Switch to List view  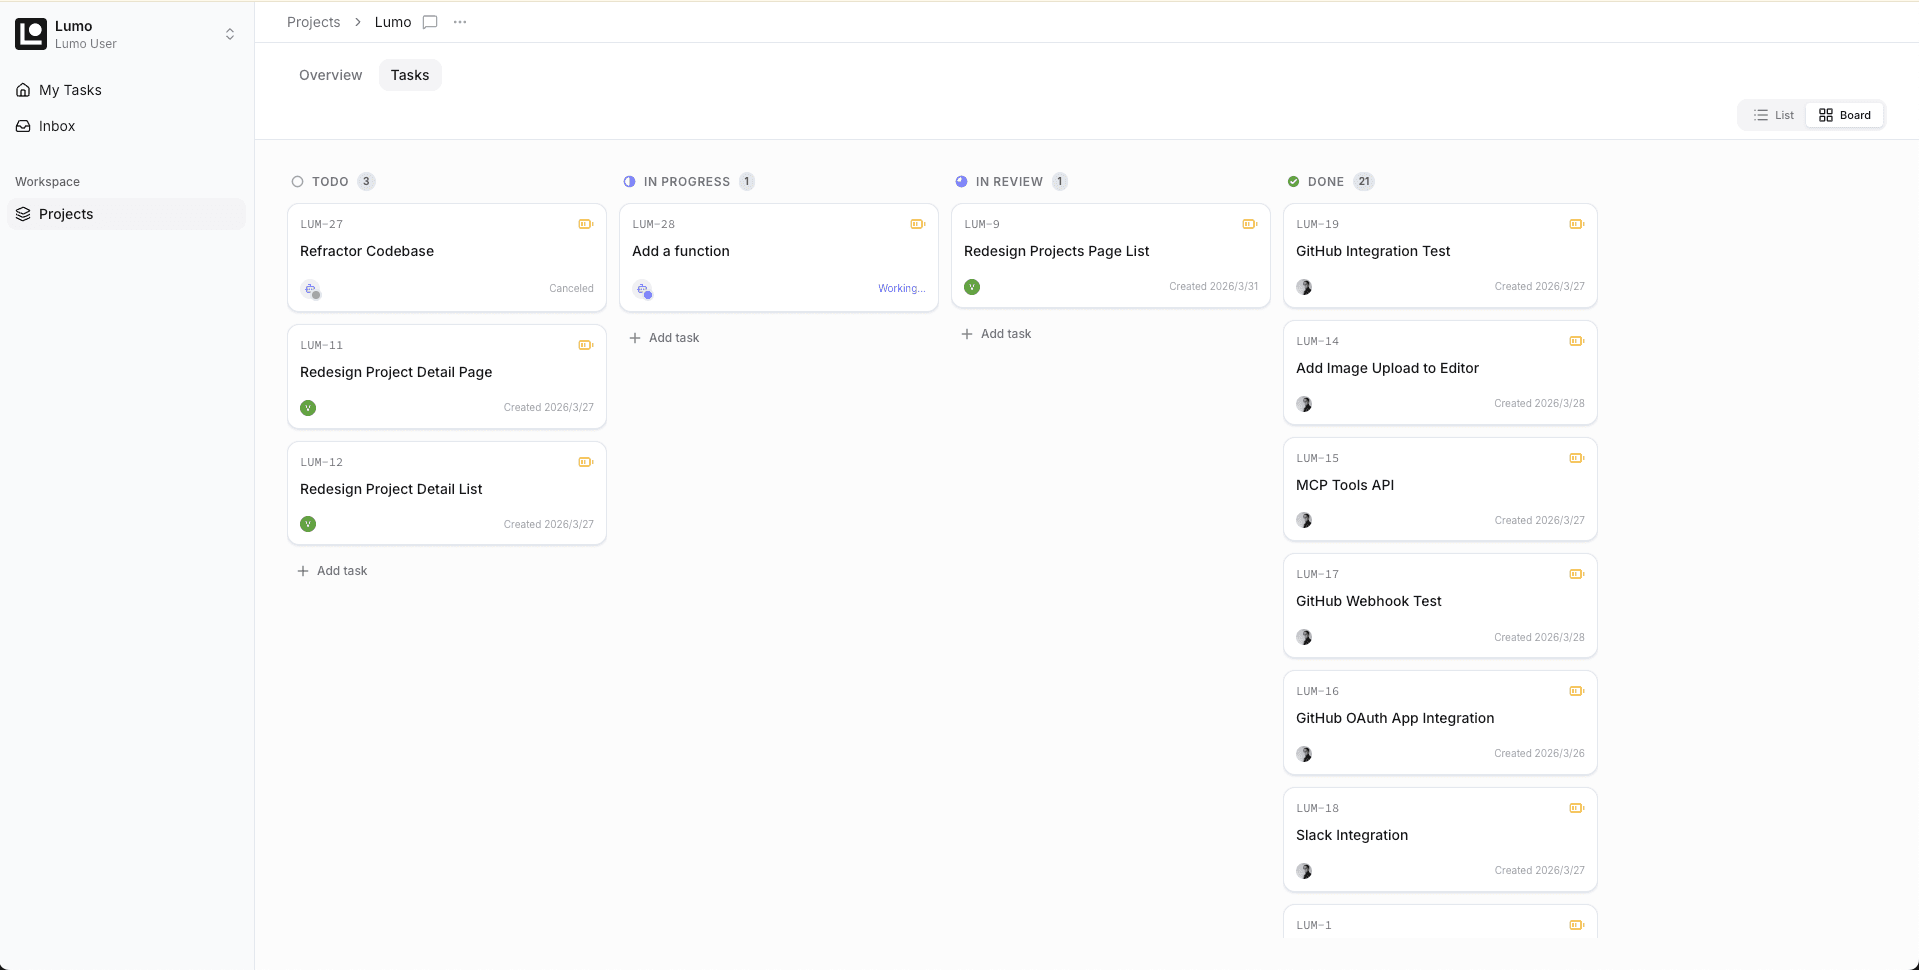[1773, 115]
